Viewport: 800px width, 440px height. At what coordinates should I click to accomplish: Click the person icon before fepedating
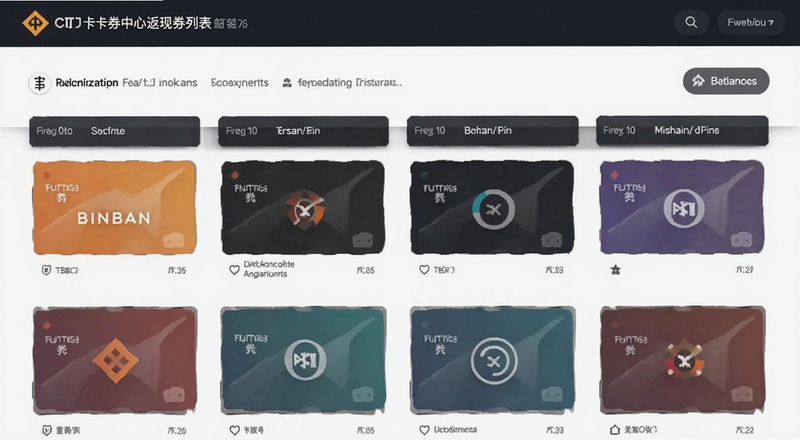point(287,83)
